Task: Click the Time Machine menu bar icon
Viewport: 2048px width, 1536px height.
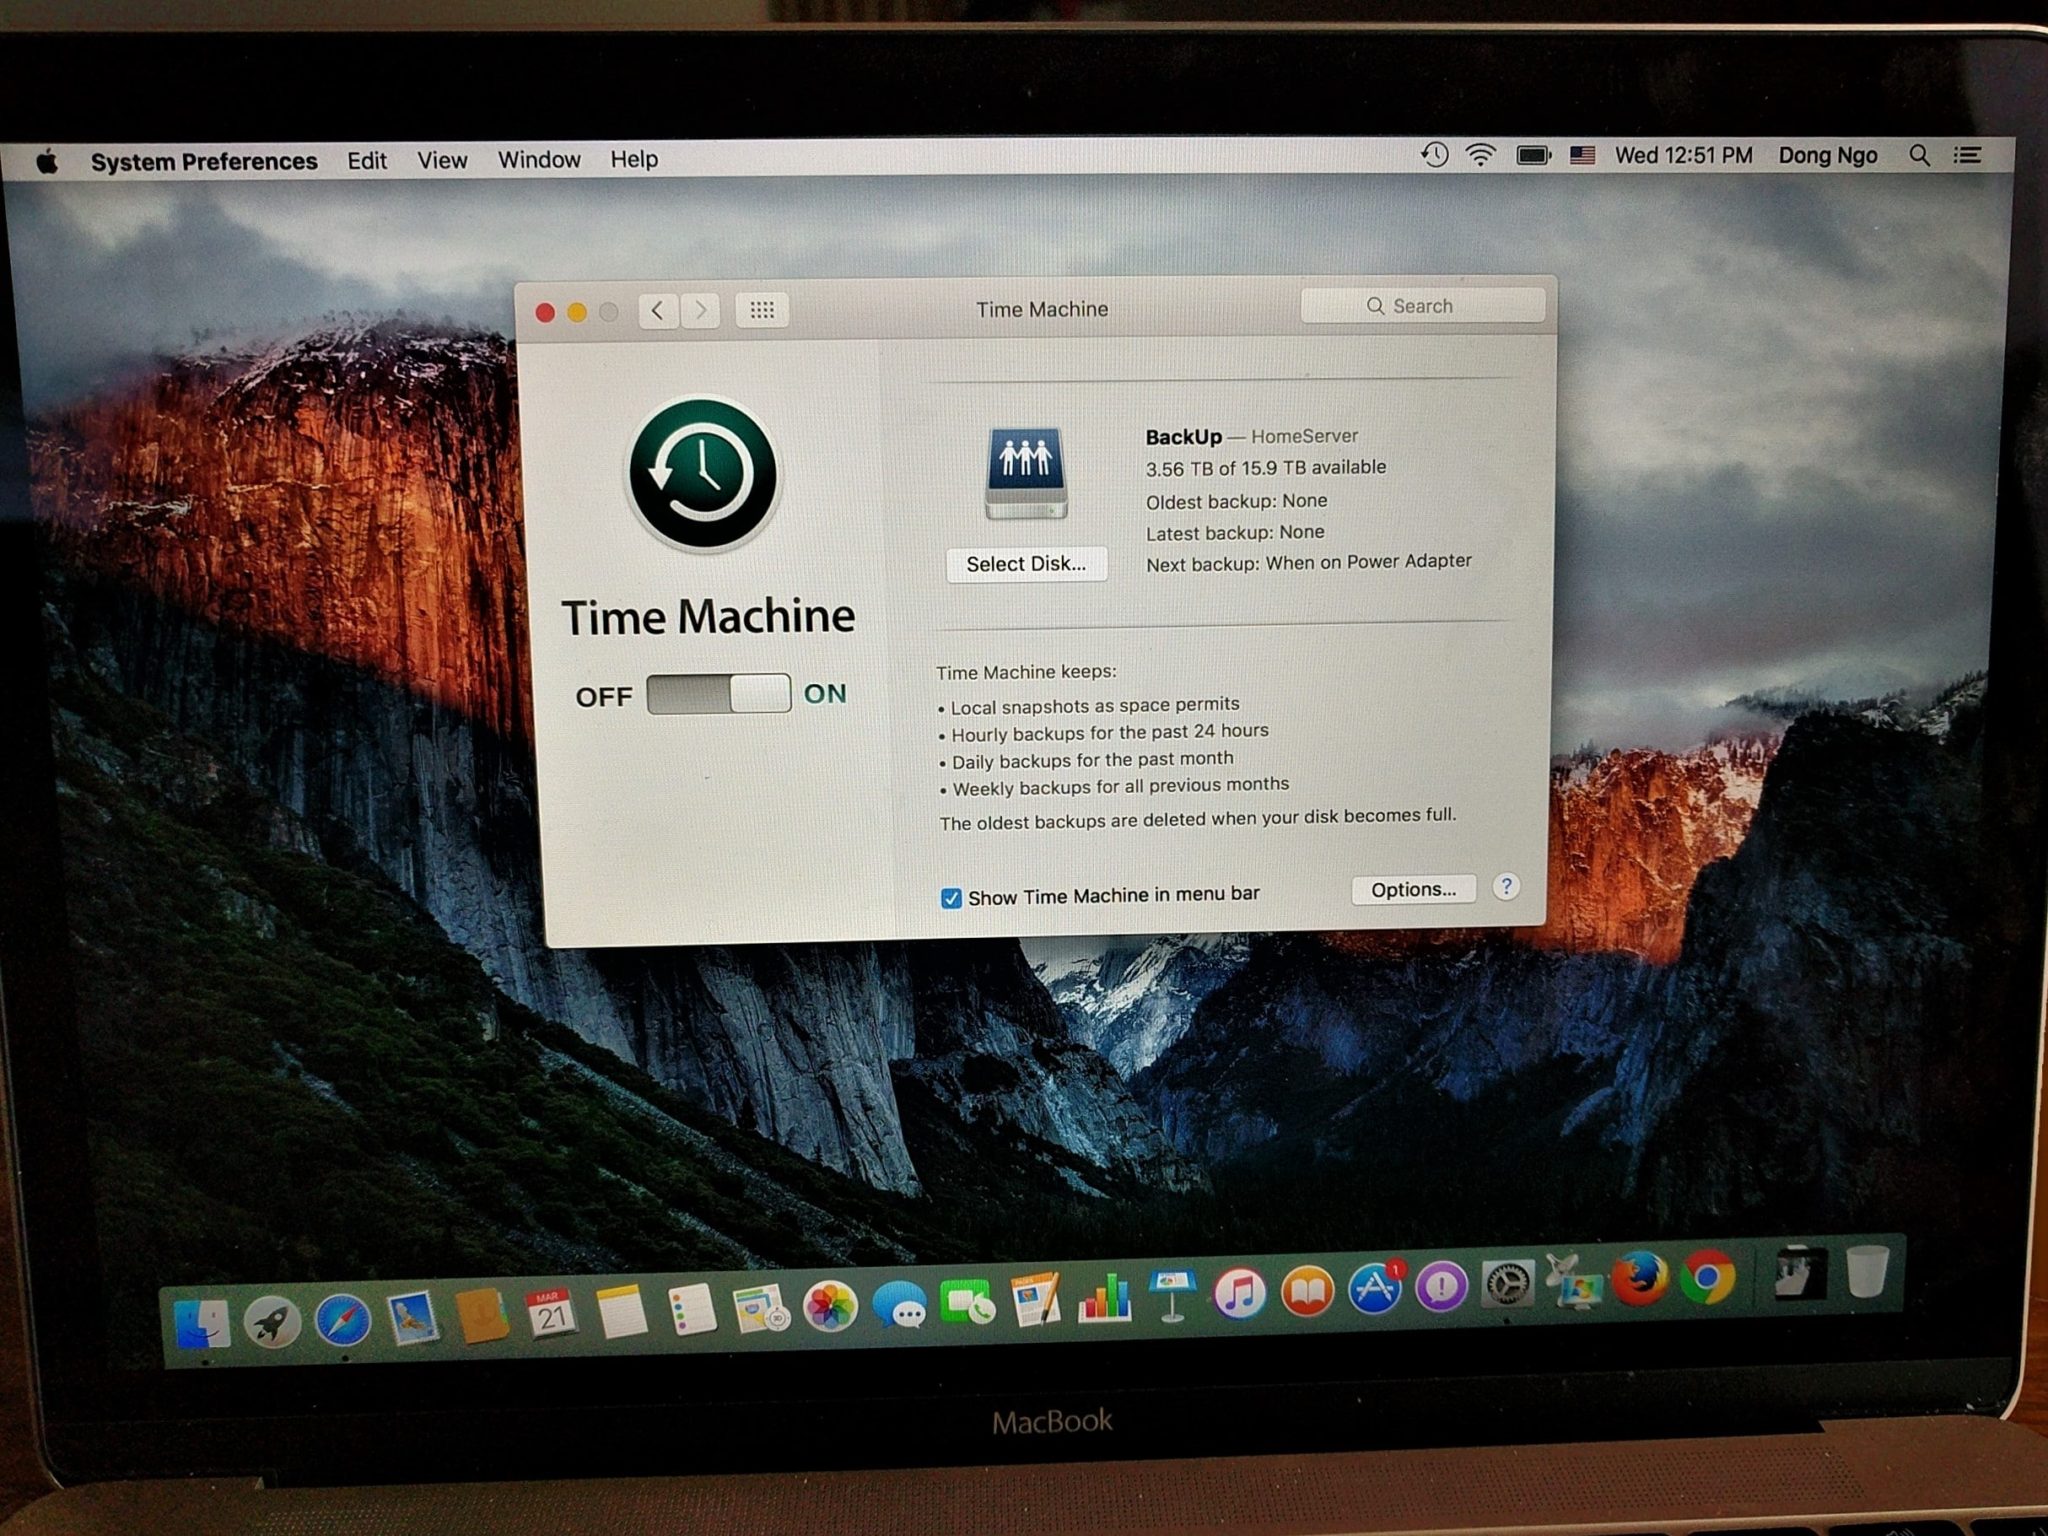Action: click(x=1435, y=155)
